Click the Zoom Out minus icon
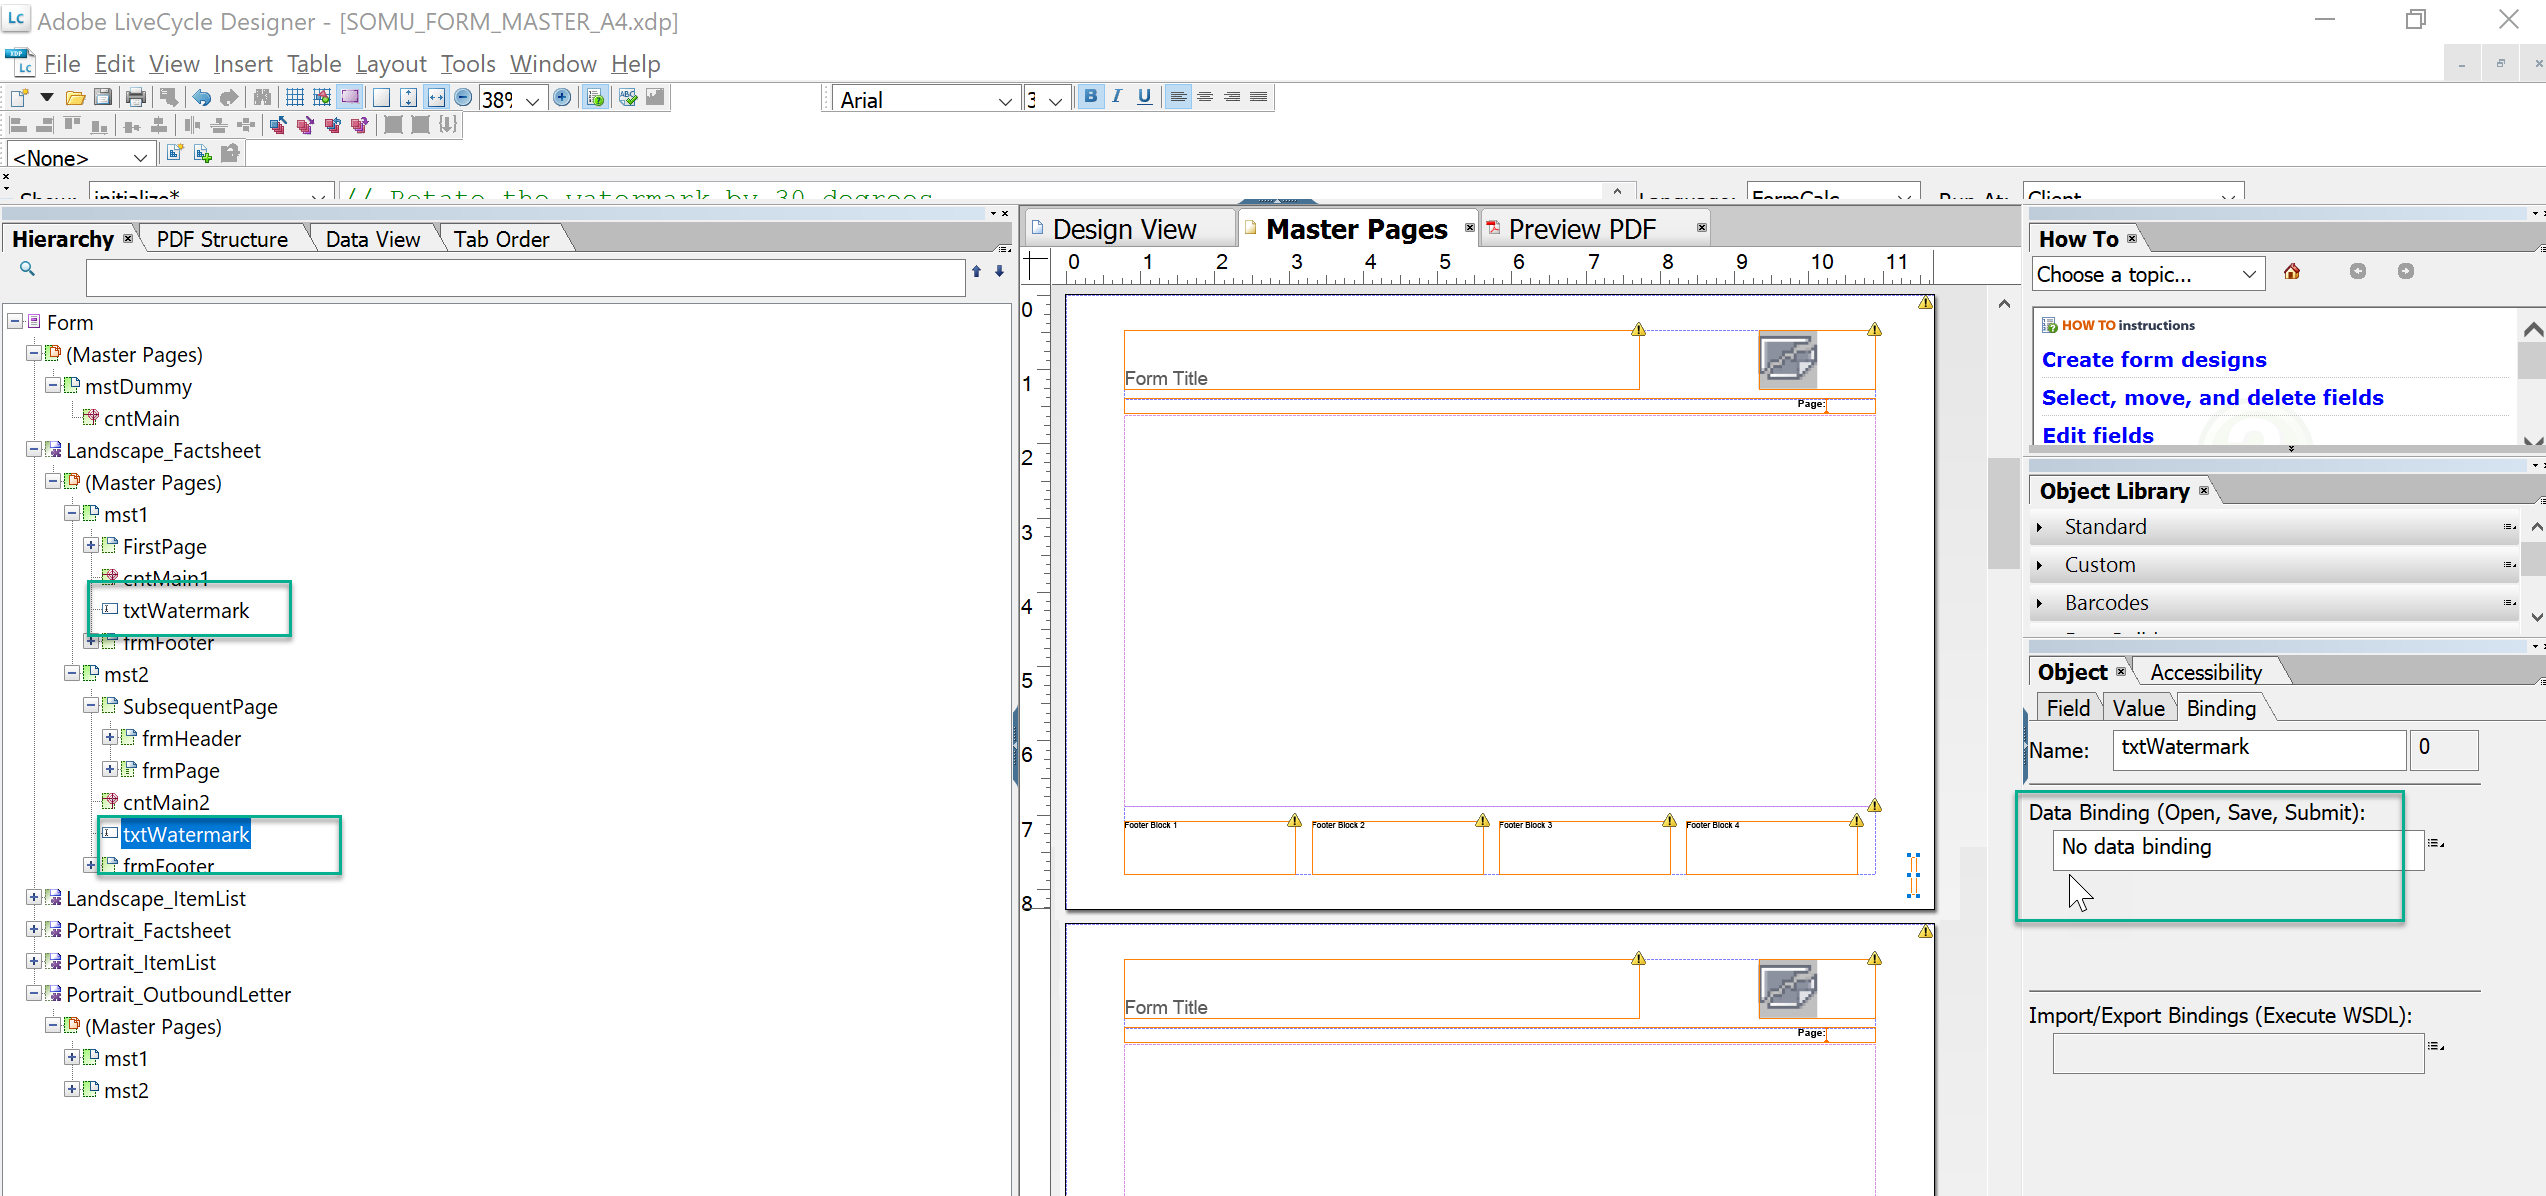 [463, 98]
